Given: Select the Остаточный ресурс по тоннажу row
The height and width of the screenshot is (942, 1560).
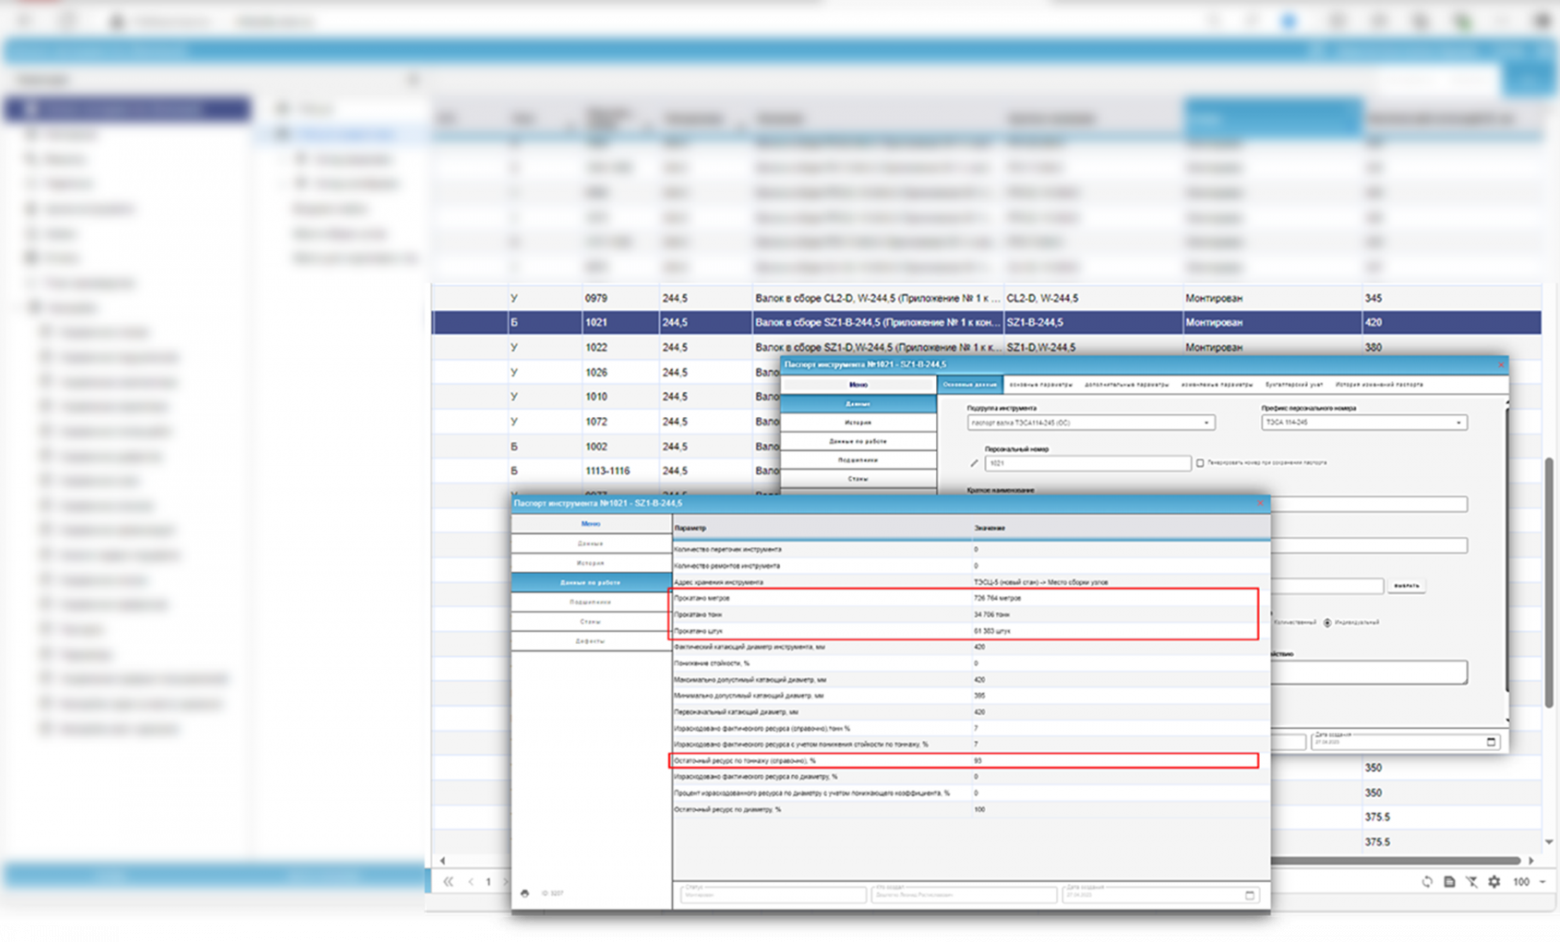Looking at the screenshot, I should coord(971,761).
